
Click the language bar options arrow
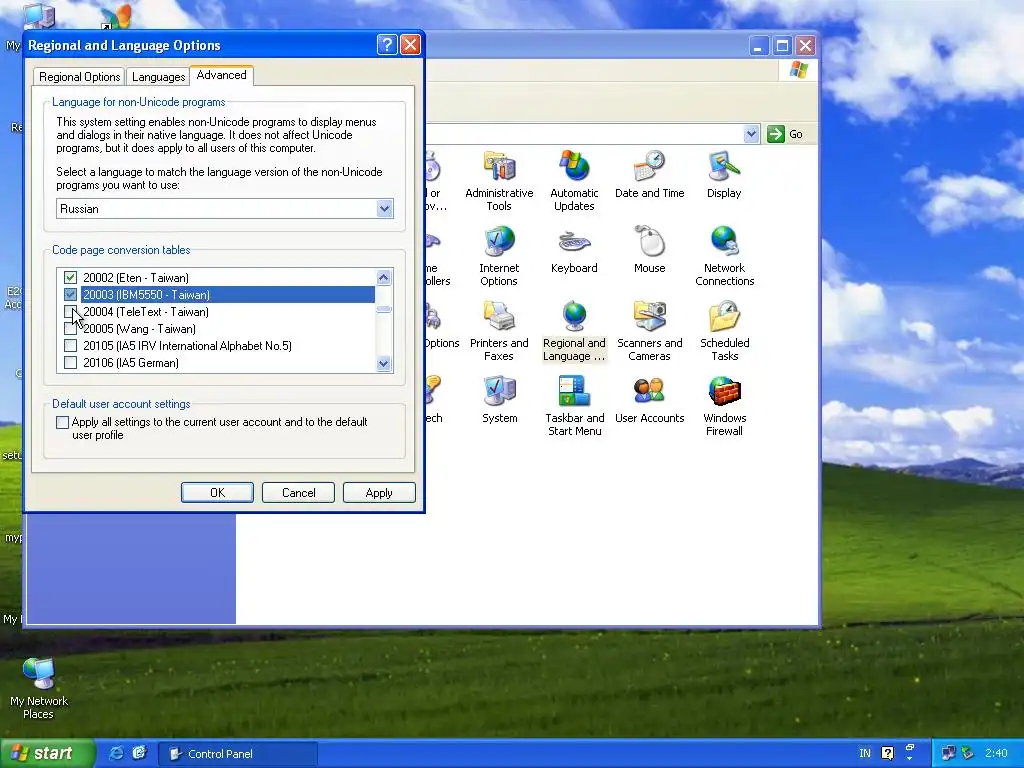pos(910,758)
